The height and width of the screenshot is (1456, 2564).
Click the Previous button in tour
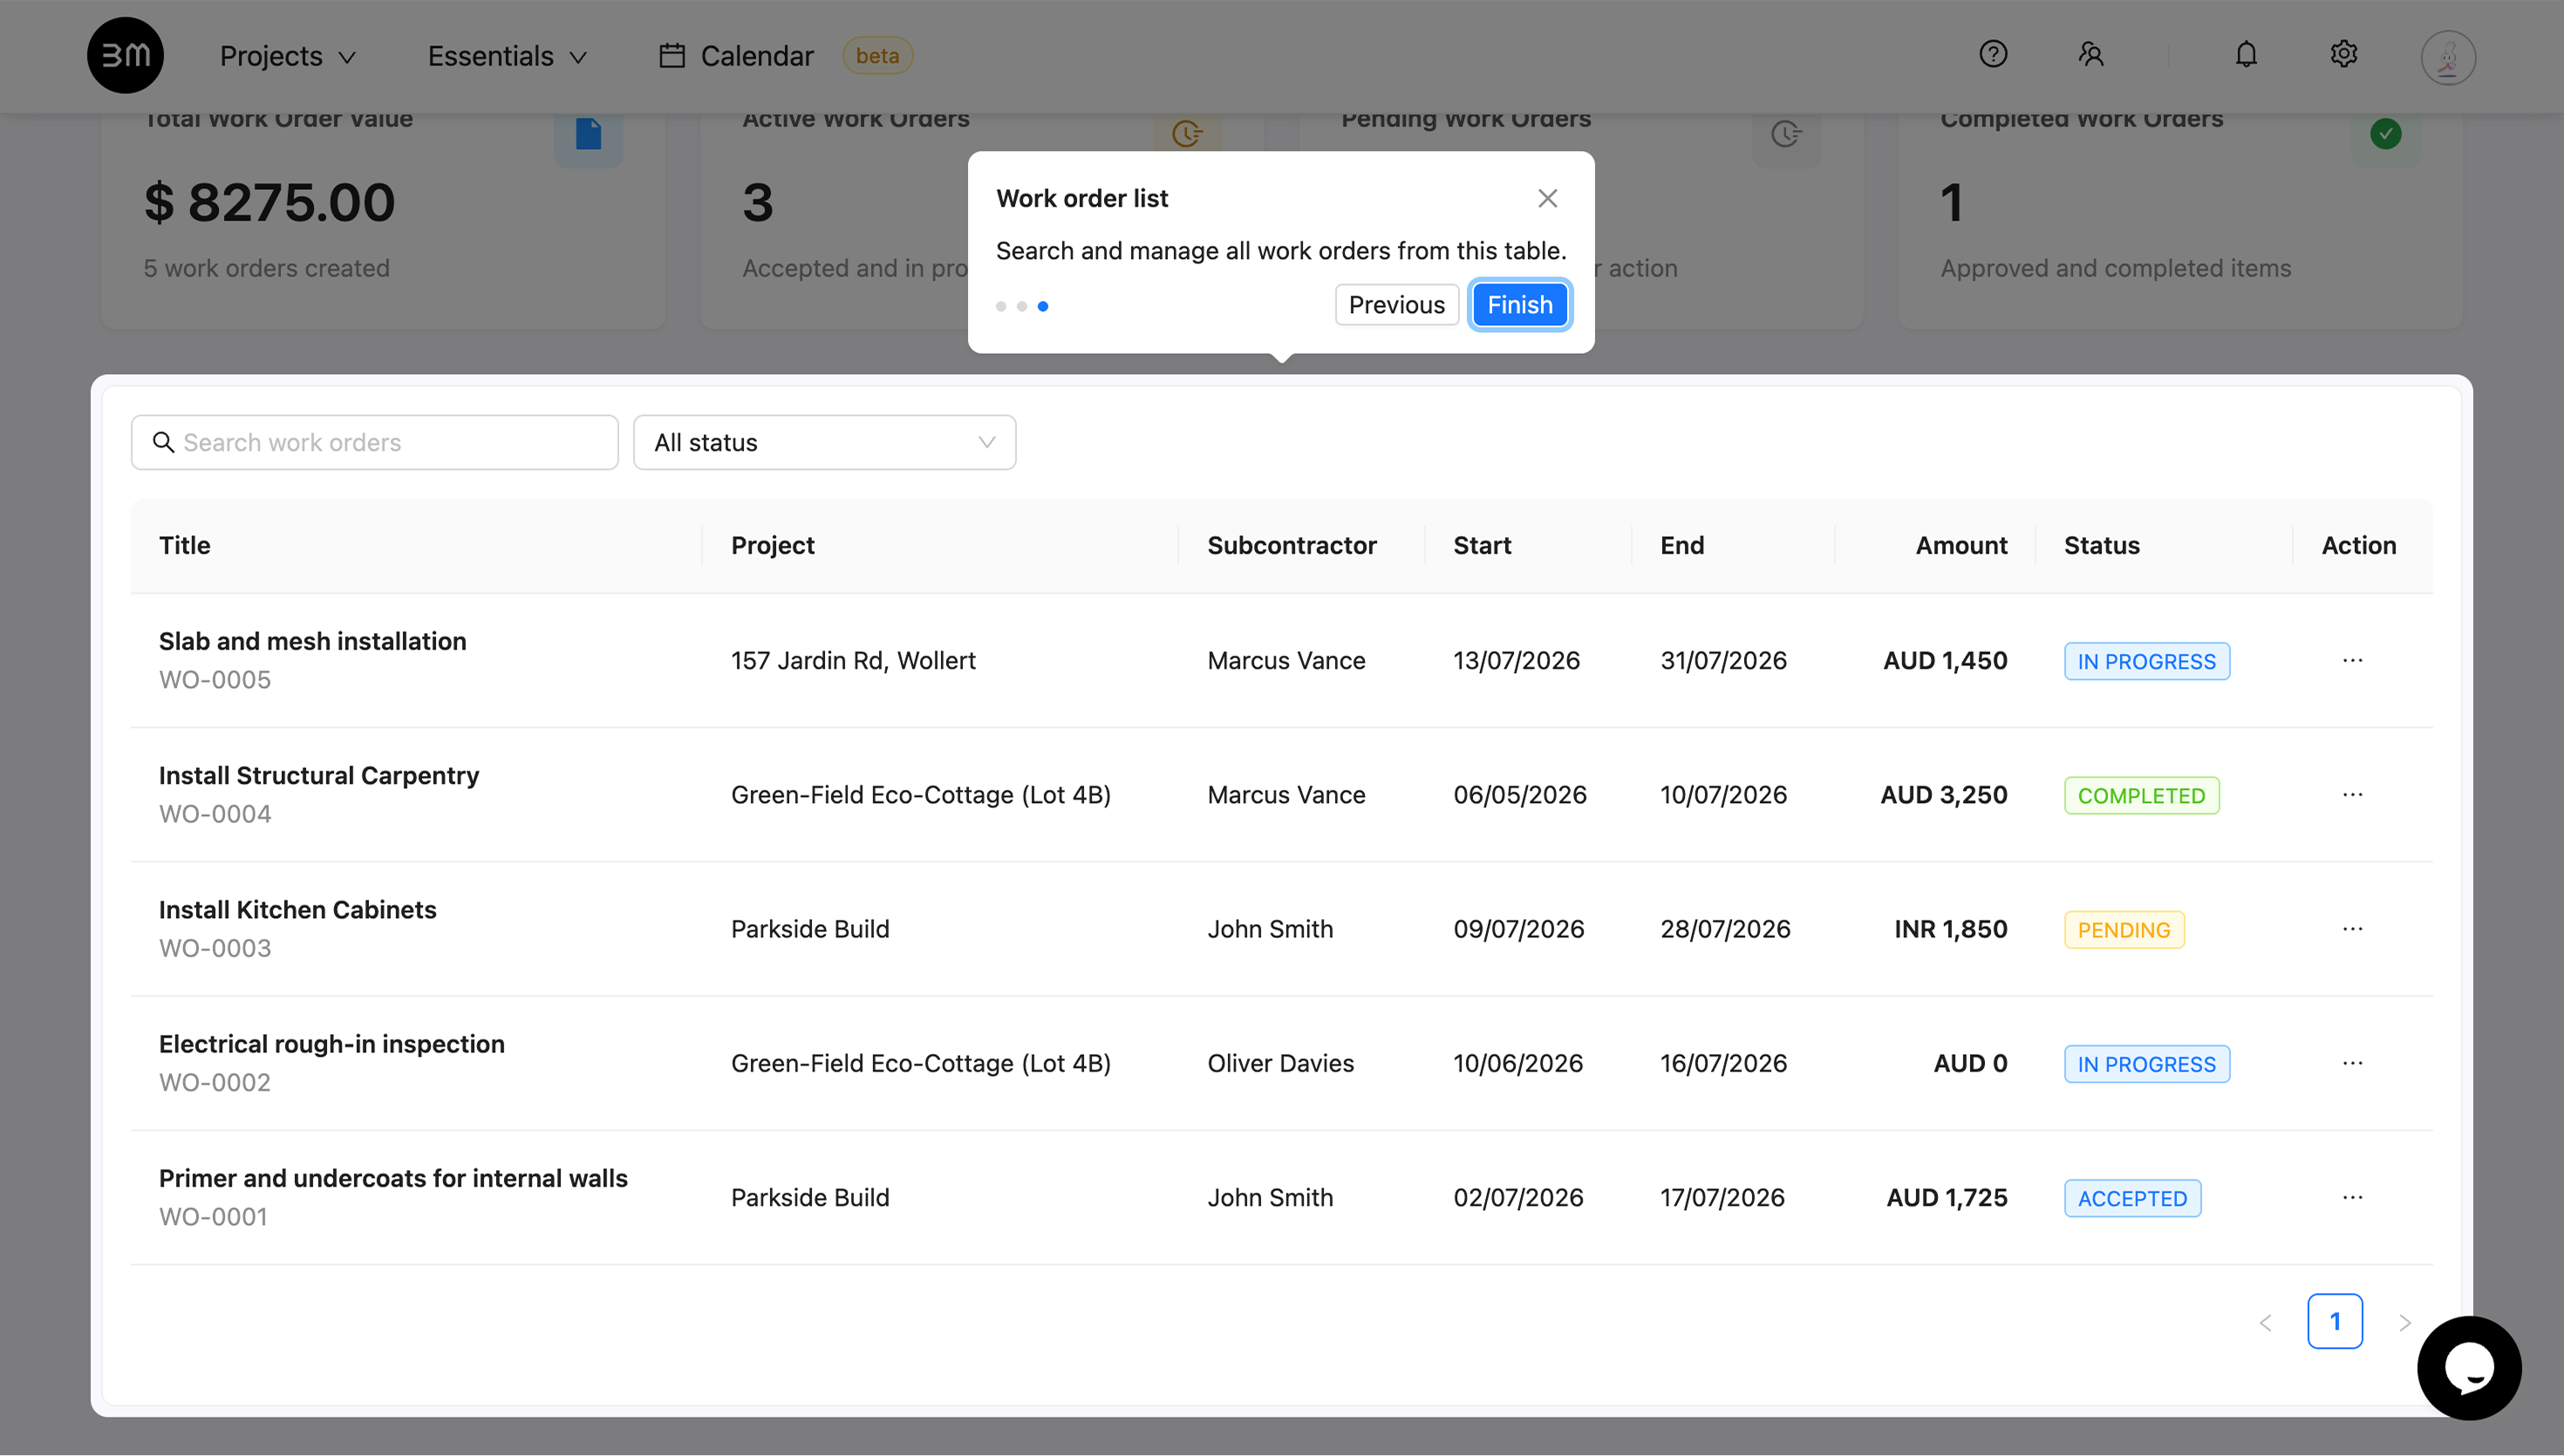point(1396,305)
